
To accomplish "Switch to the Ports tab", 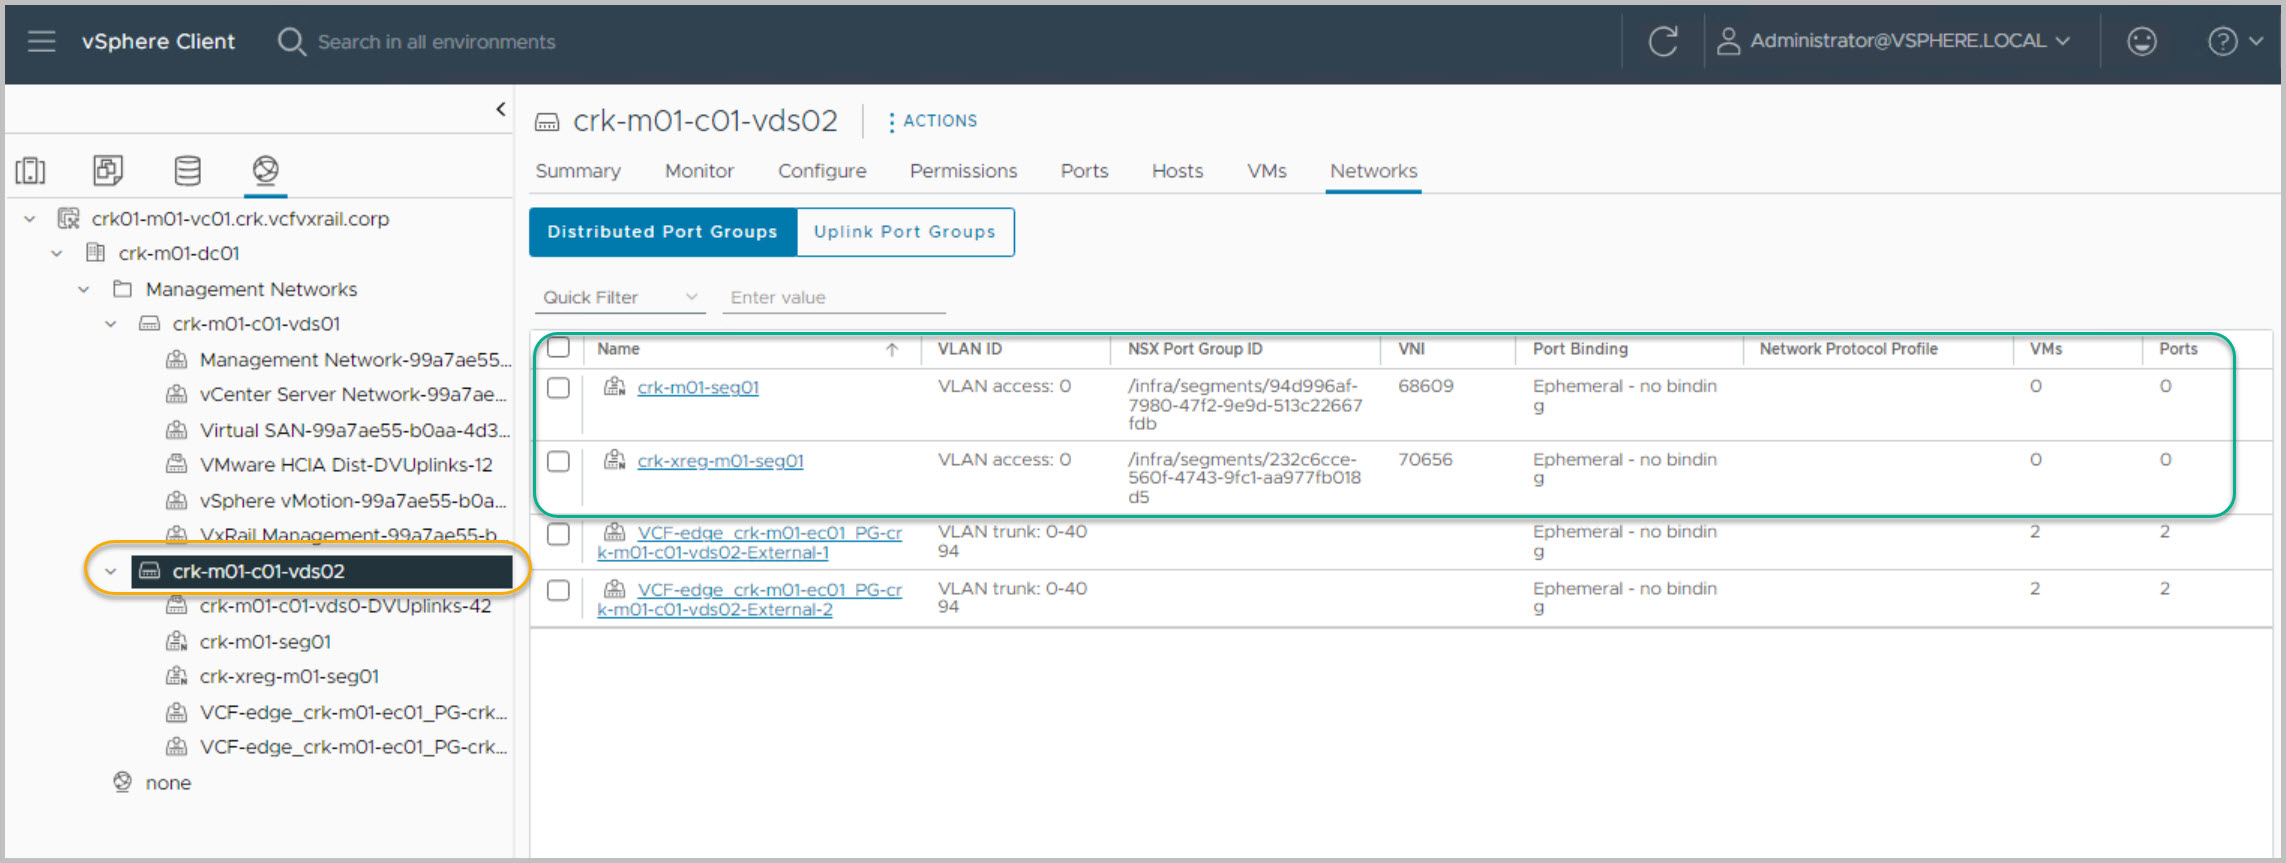I will (1084, 171).
